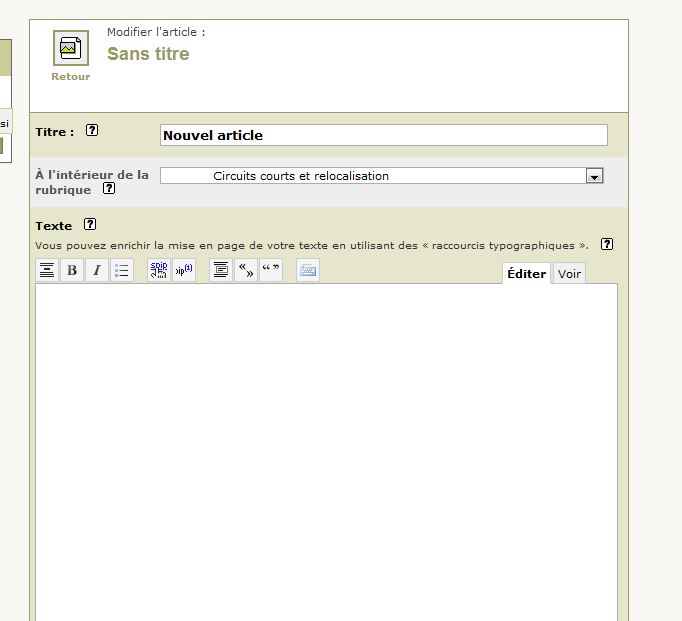
Task: Click the keyboard special characters icon
Action: [x=308, y=270]
